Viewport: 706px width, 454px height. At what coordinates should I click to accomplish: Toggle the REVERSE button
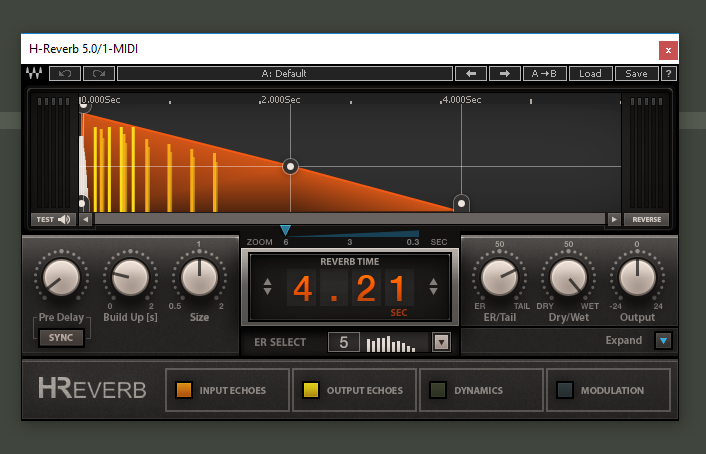647,219
